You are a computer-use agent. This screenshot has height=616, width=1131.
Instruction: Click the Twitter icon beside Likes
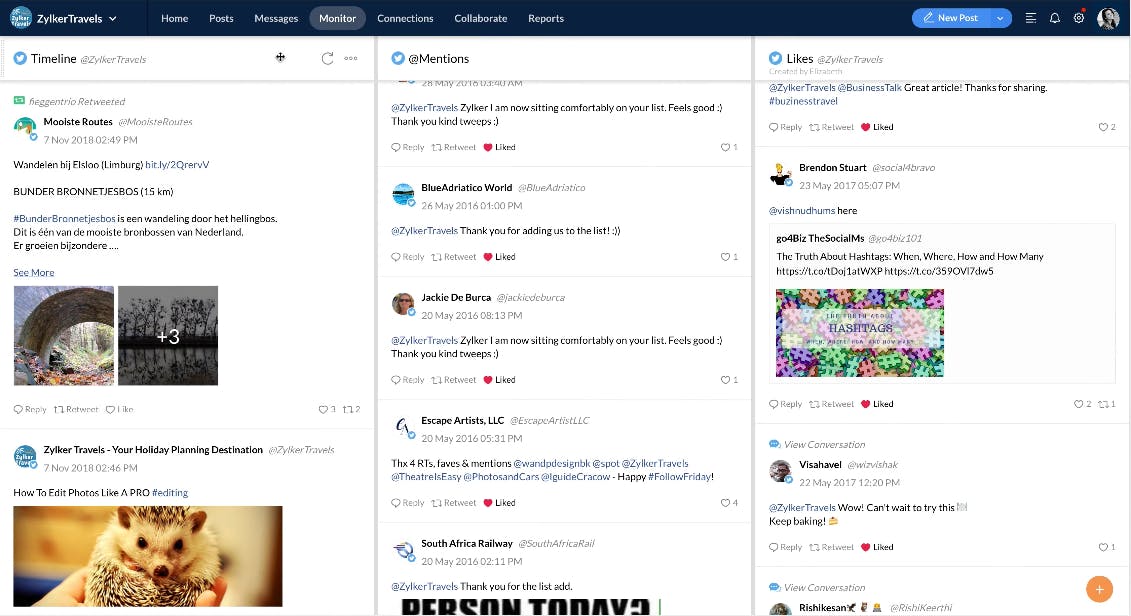775,58
